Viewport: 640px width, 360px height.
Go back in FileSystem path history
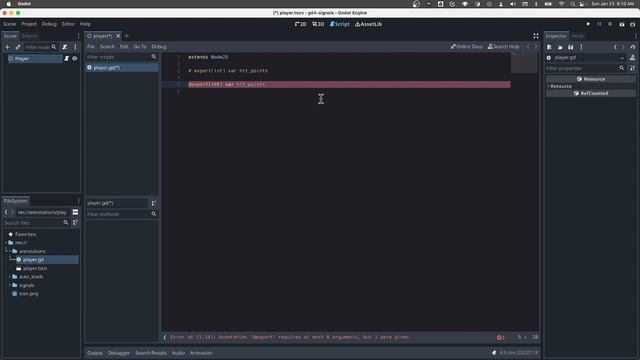(6, 212)
